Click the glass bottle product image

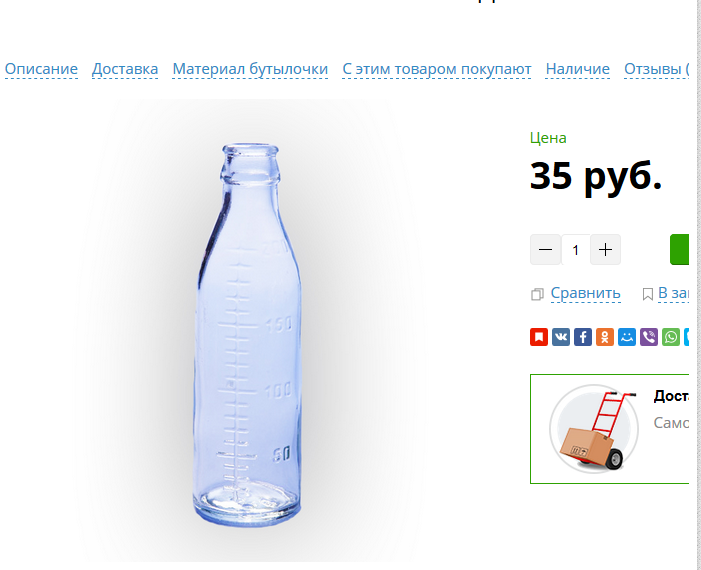click(247, 335)
